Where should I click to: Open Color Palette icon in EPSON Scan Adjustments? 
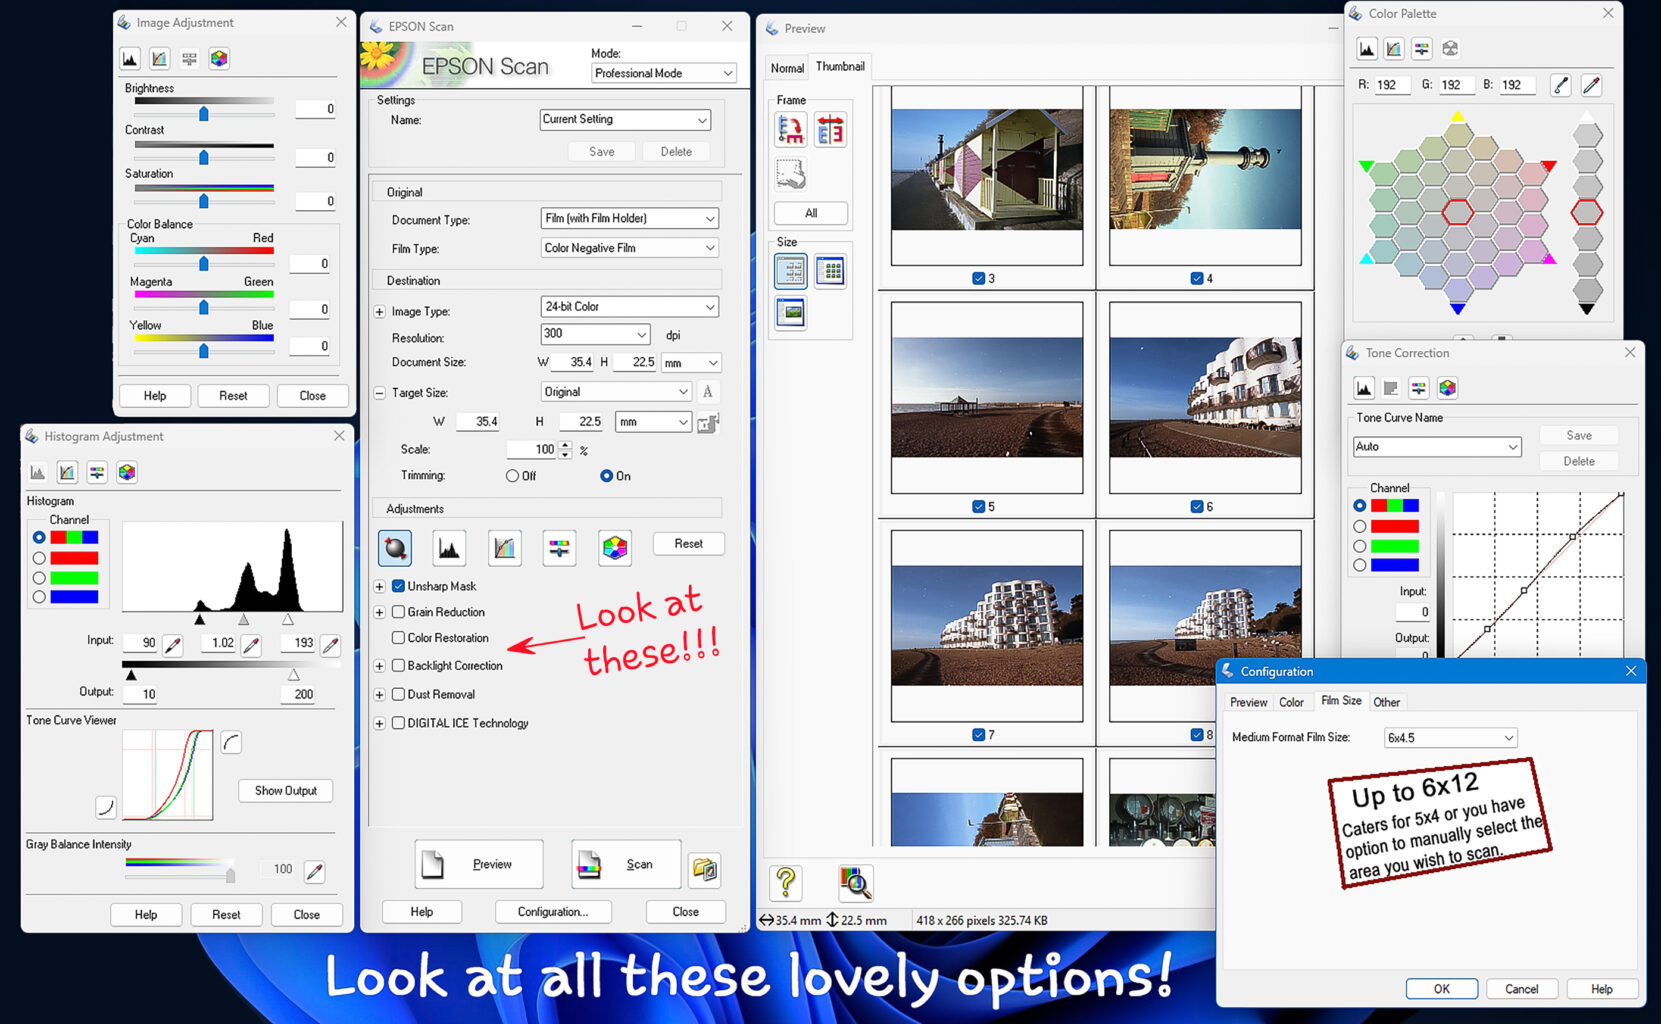click(x=615, y=547)
